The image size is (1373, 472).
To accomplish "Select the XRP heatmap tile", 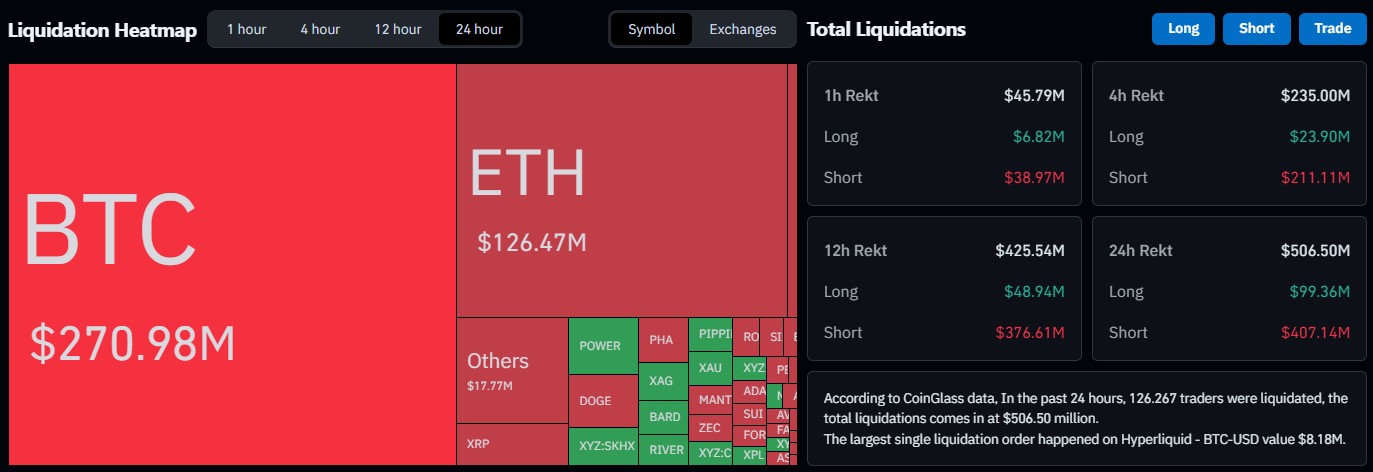I will click(x=512, y=443).
